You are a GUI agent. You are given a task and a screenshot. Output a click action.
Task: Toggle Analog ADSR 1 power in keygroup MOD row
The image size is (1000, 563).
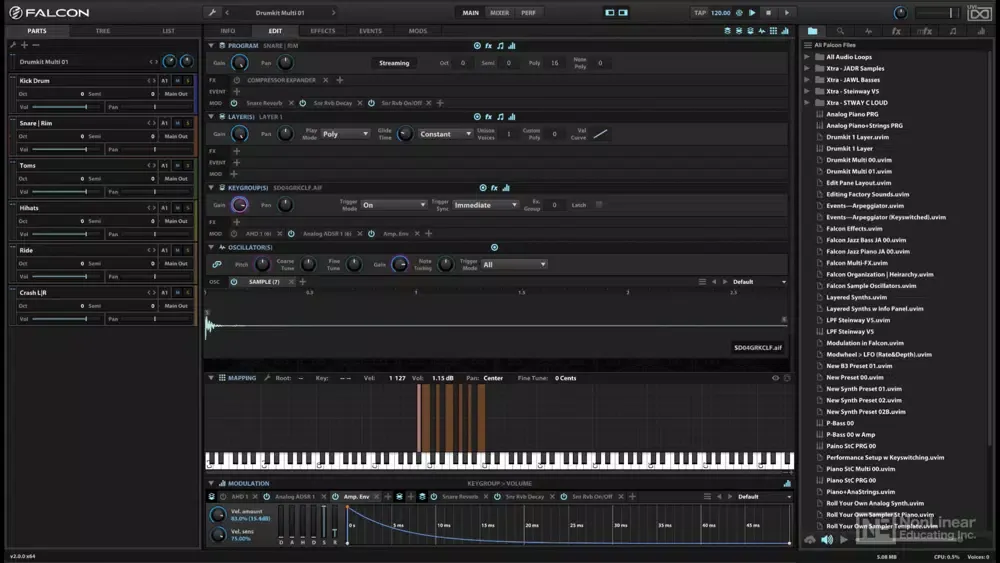click(291, 233)
